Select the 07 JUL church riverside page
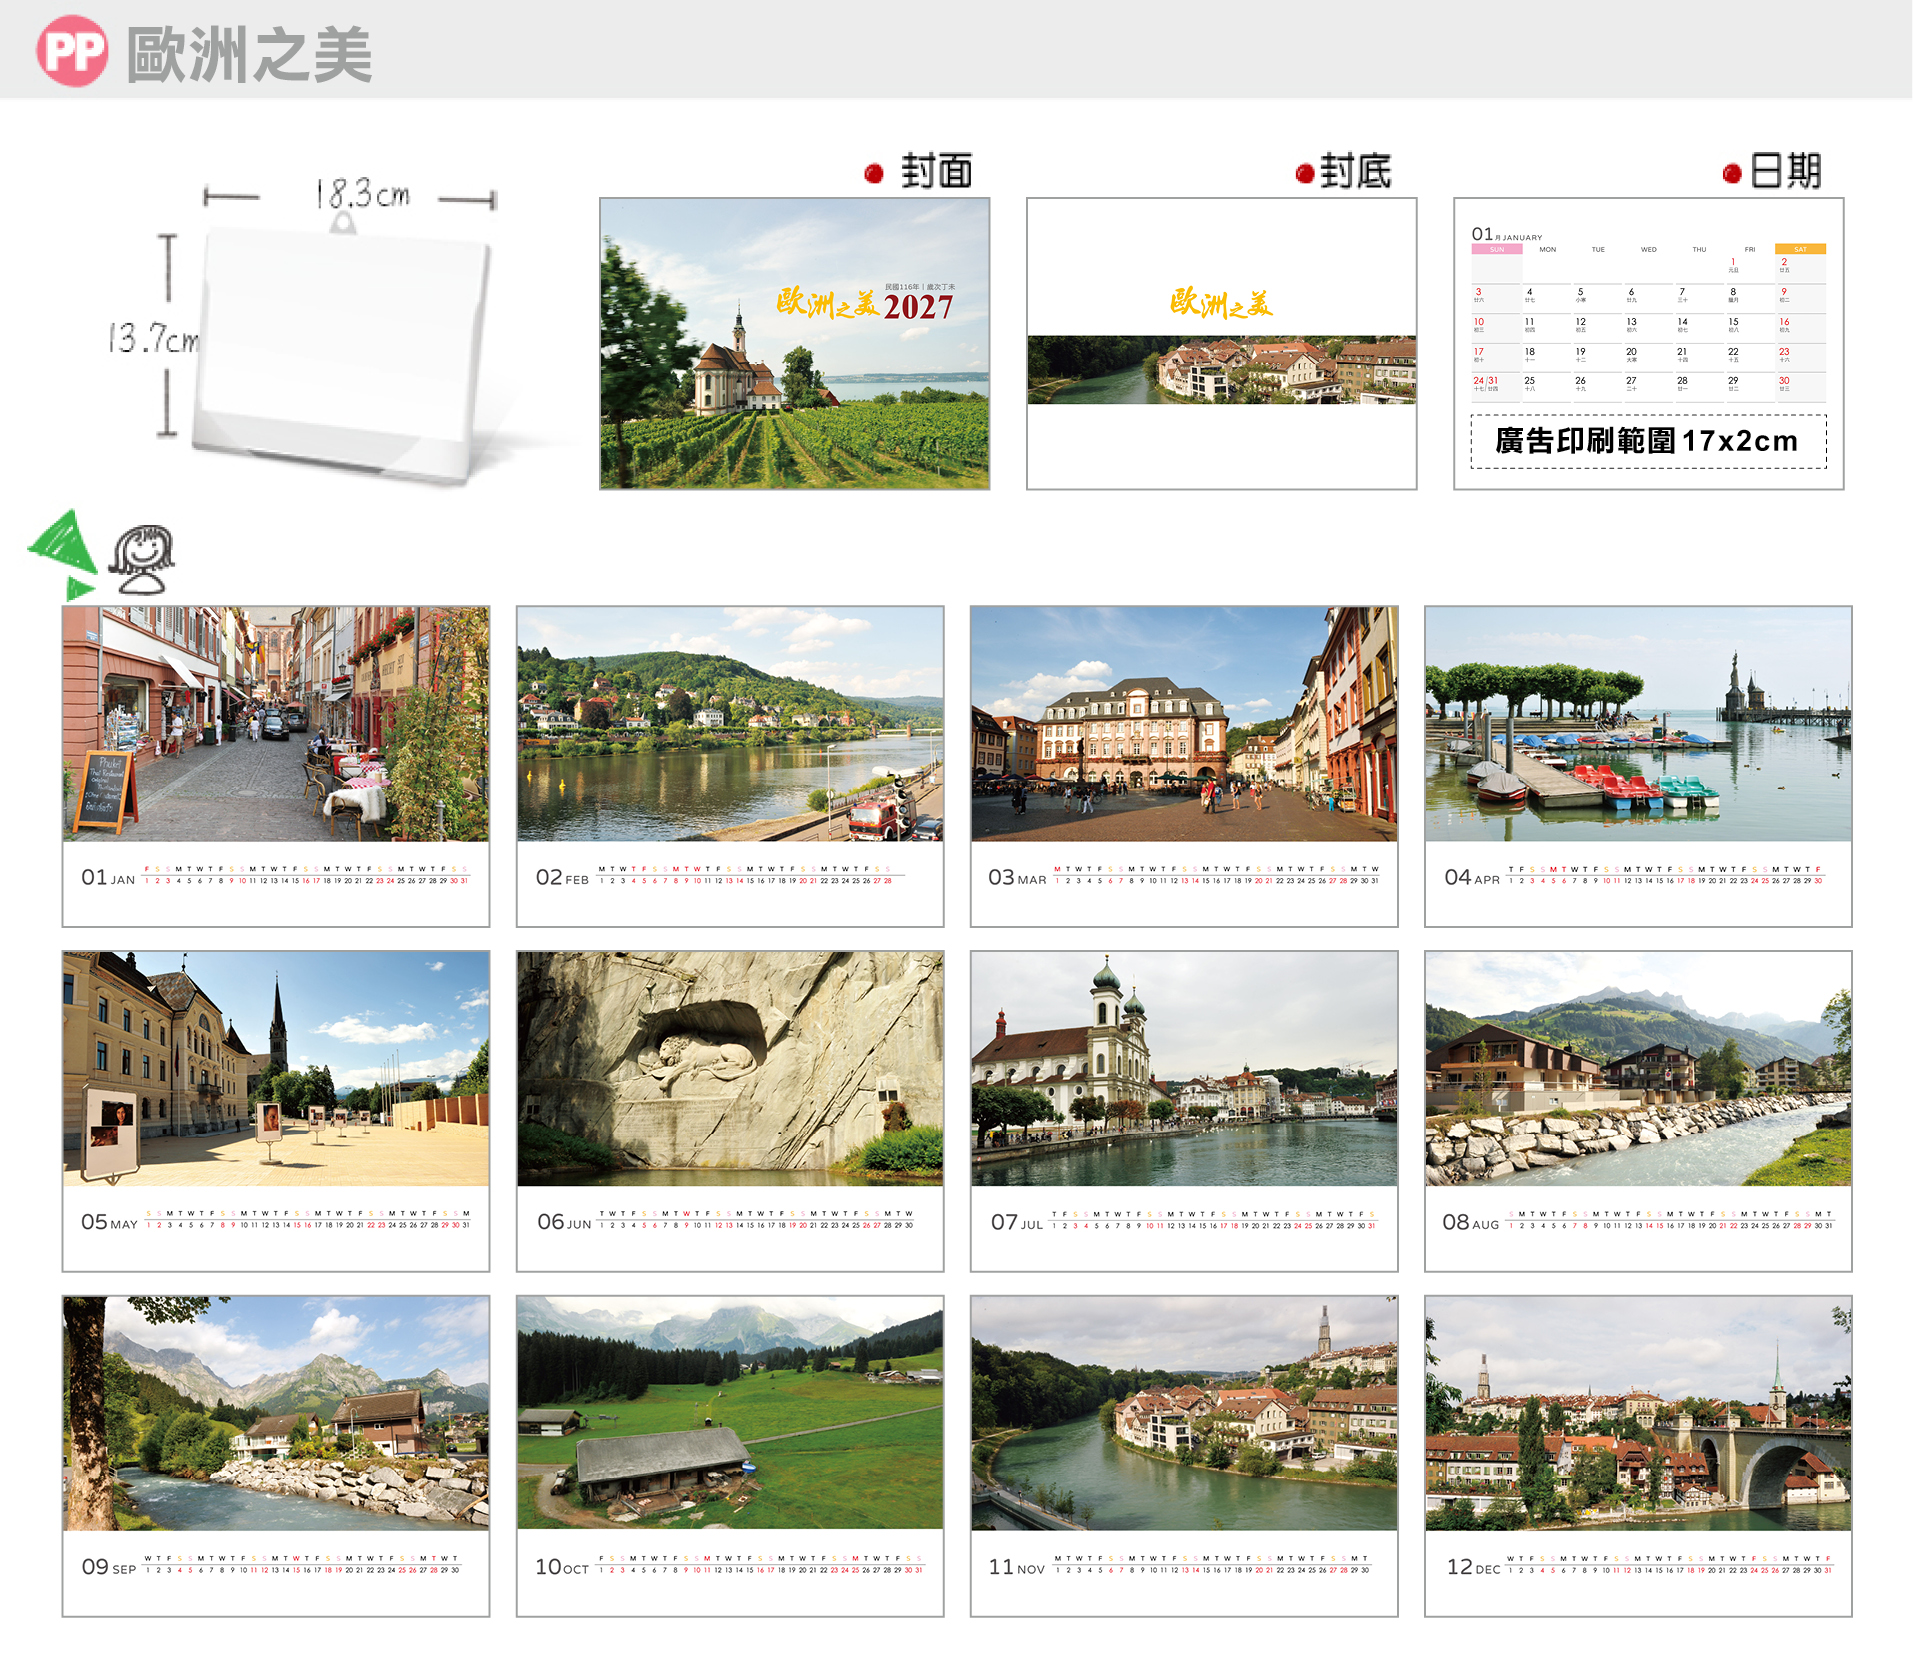1913x1667 pixels. 1184,1111
